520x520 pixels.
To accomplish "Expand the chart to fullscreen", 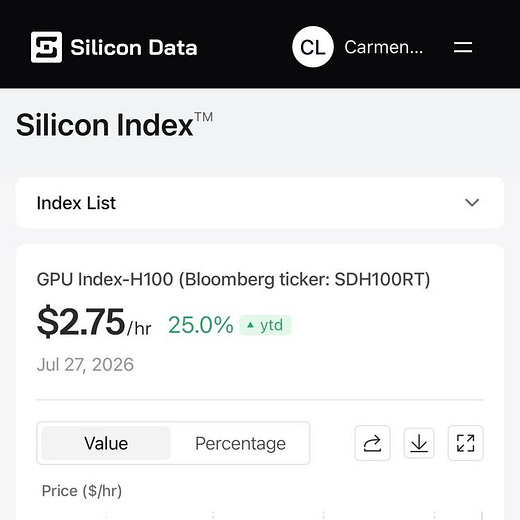I will tap(465, 443).
